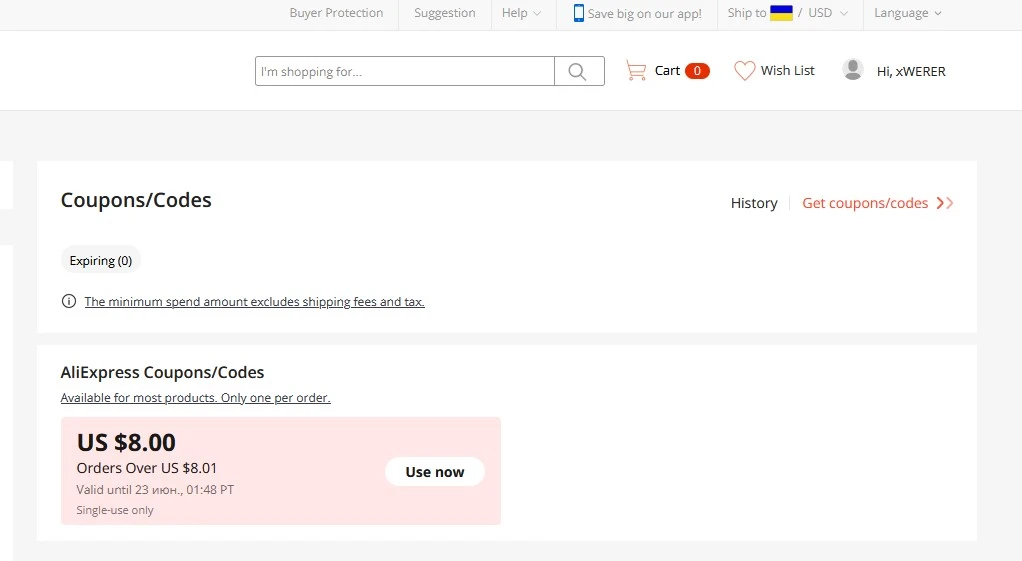
Task: Click the Ship to country flag
Action: click(781, 13)
